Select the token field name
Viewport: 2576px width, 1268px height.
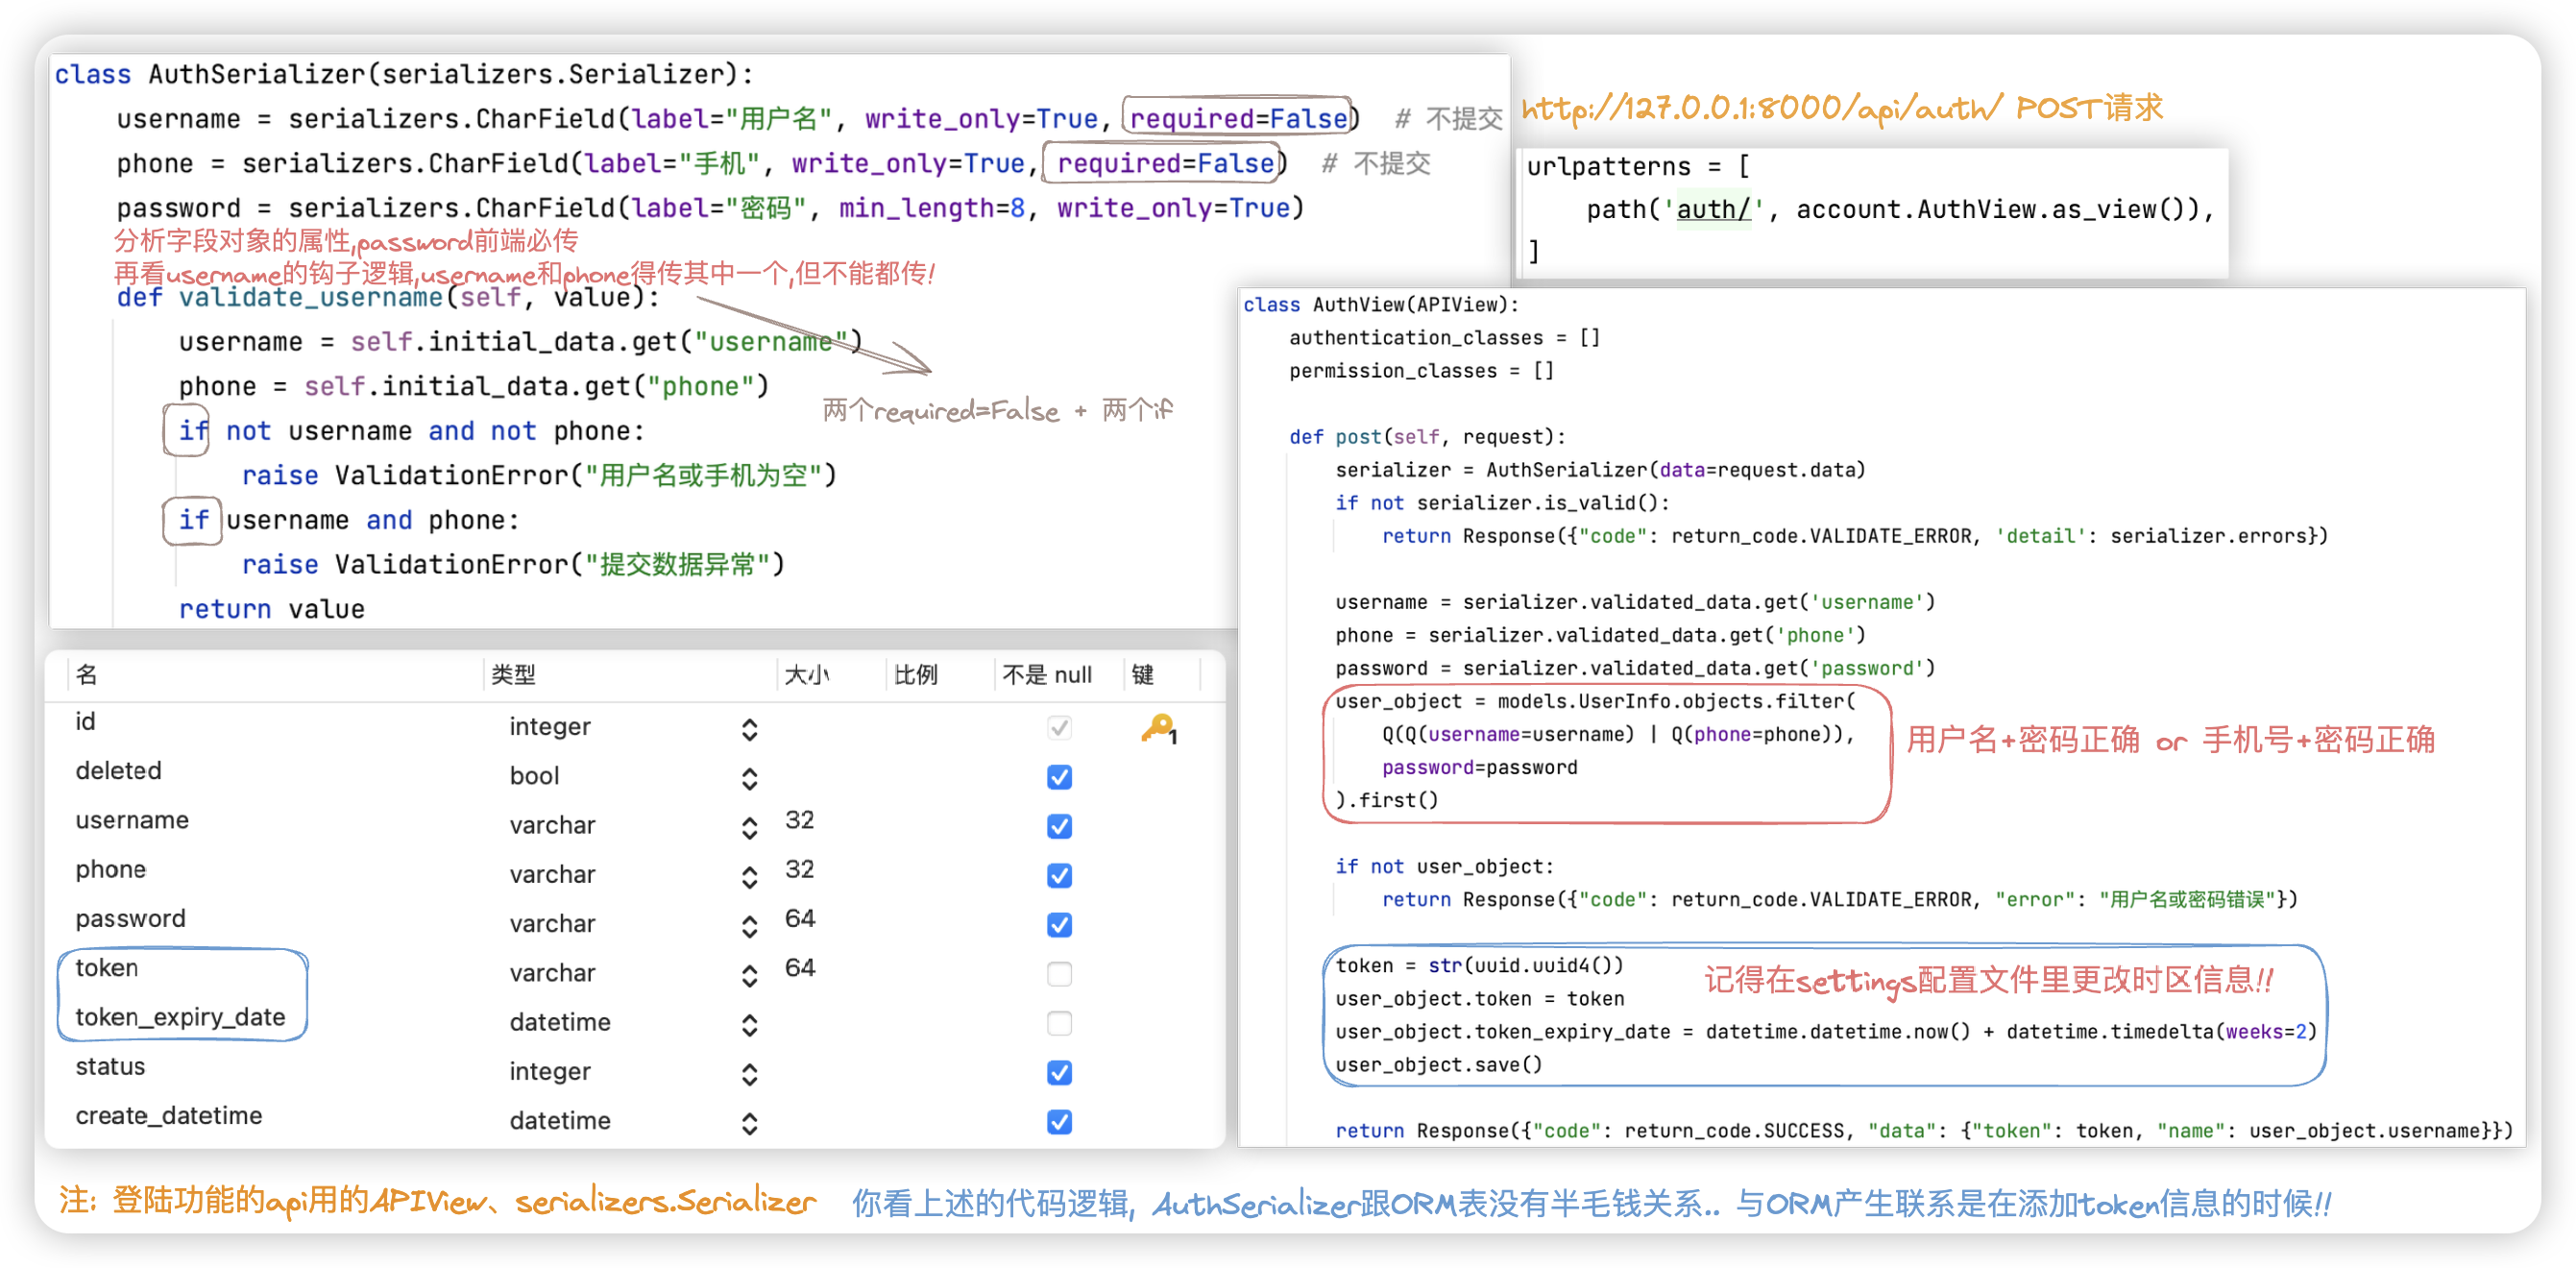pos(107,968)
